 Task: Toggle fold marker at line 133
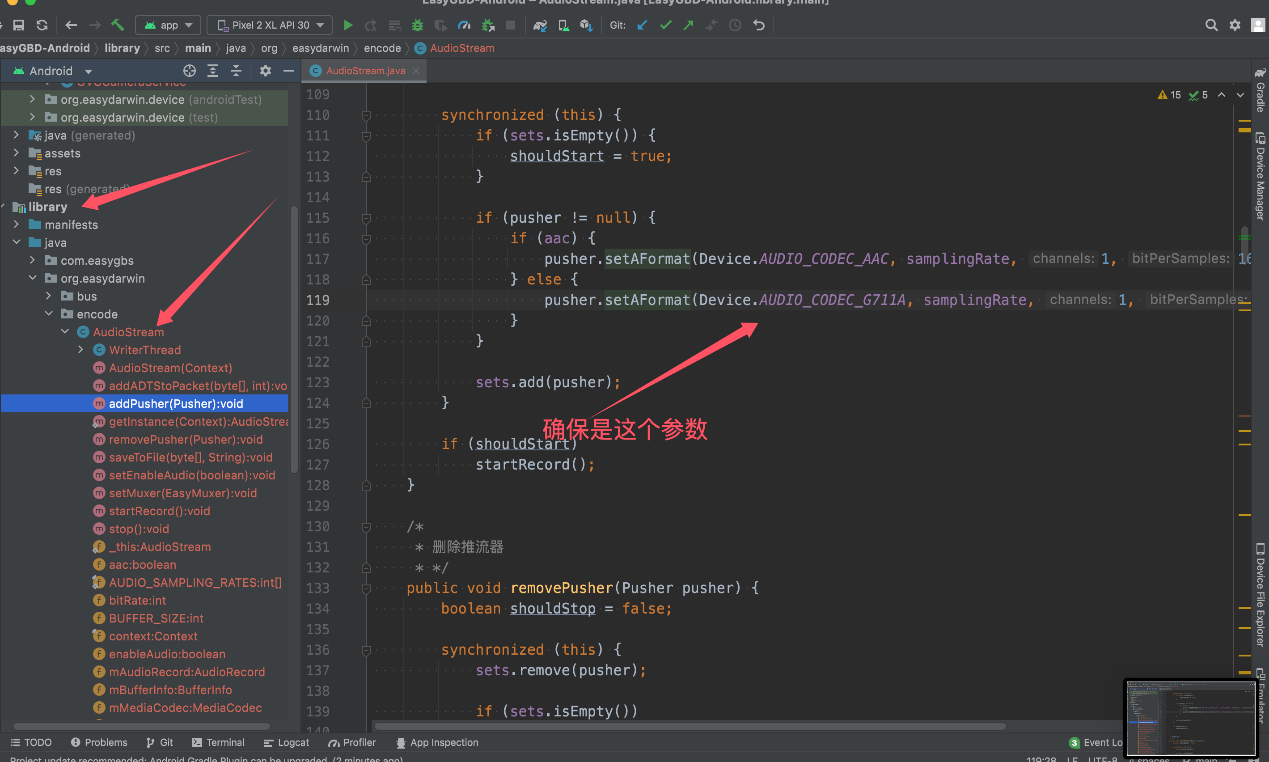point(367,588)
